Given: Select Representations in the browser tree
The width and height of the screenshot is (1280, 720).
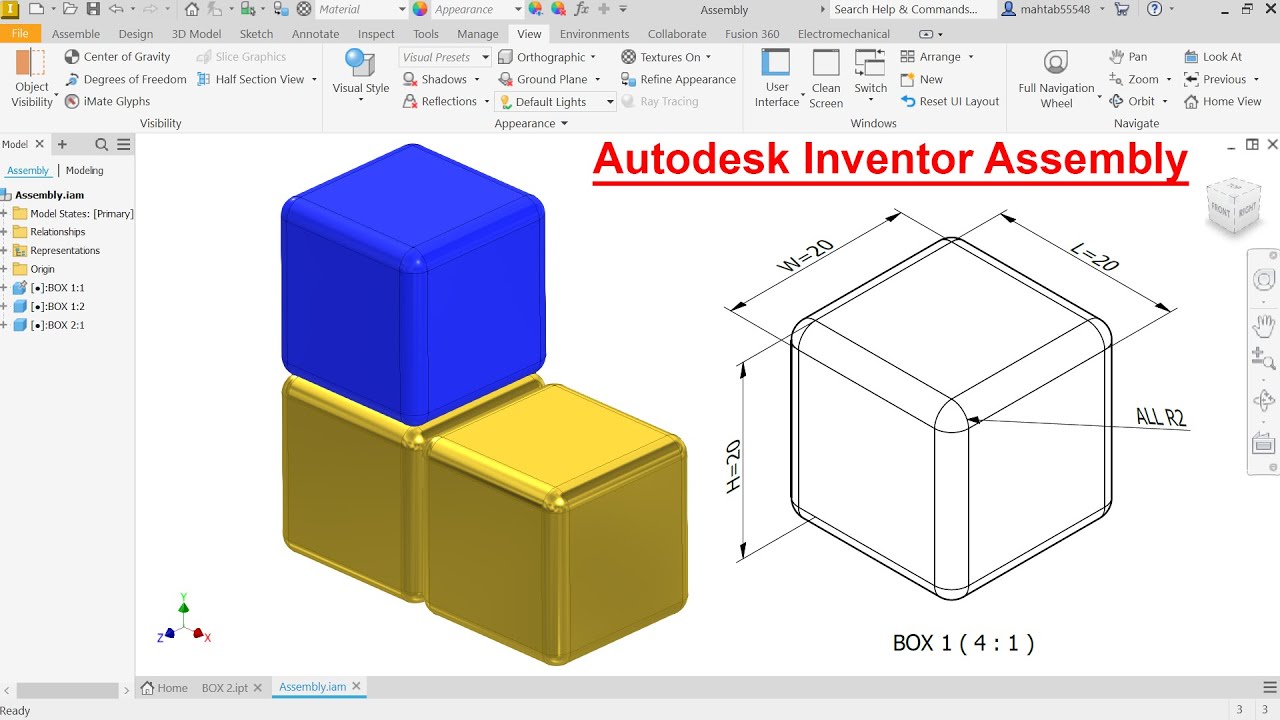Looking at the screenshot, I should pyautogui.click(x=64, y=250).
